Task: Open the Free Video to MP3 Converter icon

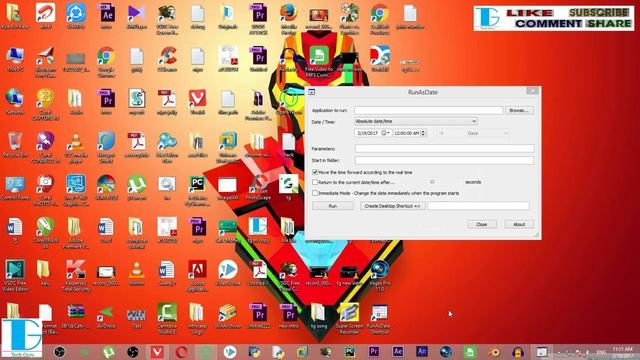Action: pos(319,62)
